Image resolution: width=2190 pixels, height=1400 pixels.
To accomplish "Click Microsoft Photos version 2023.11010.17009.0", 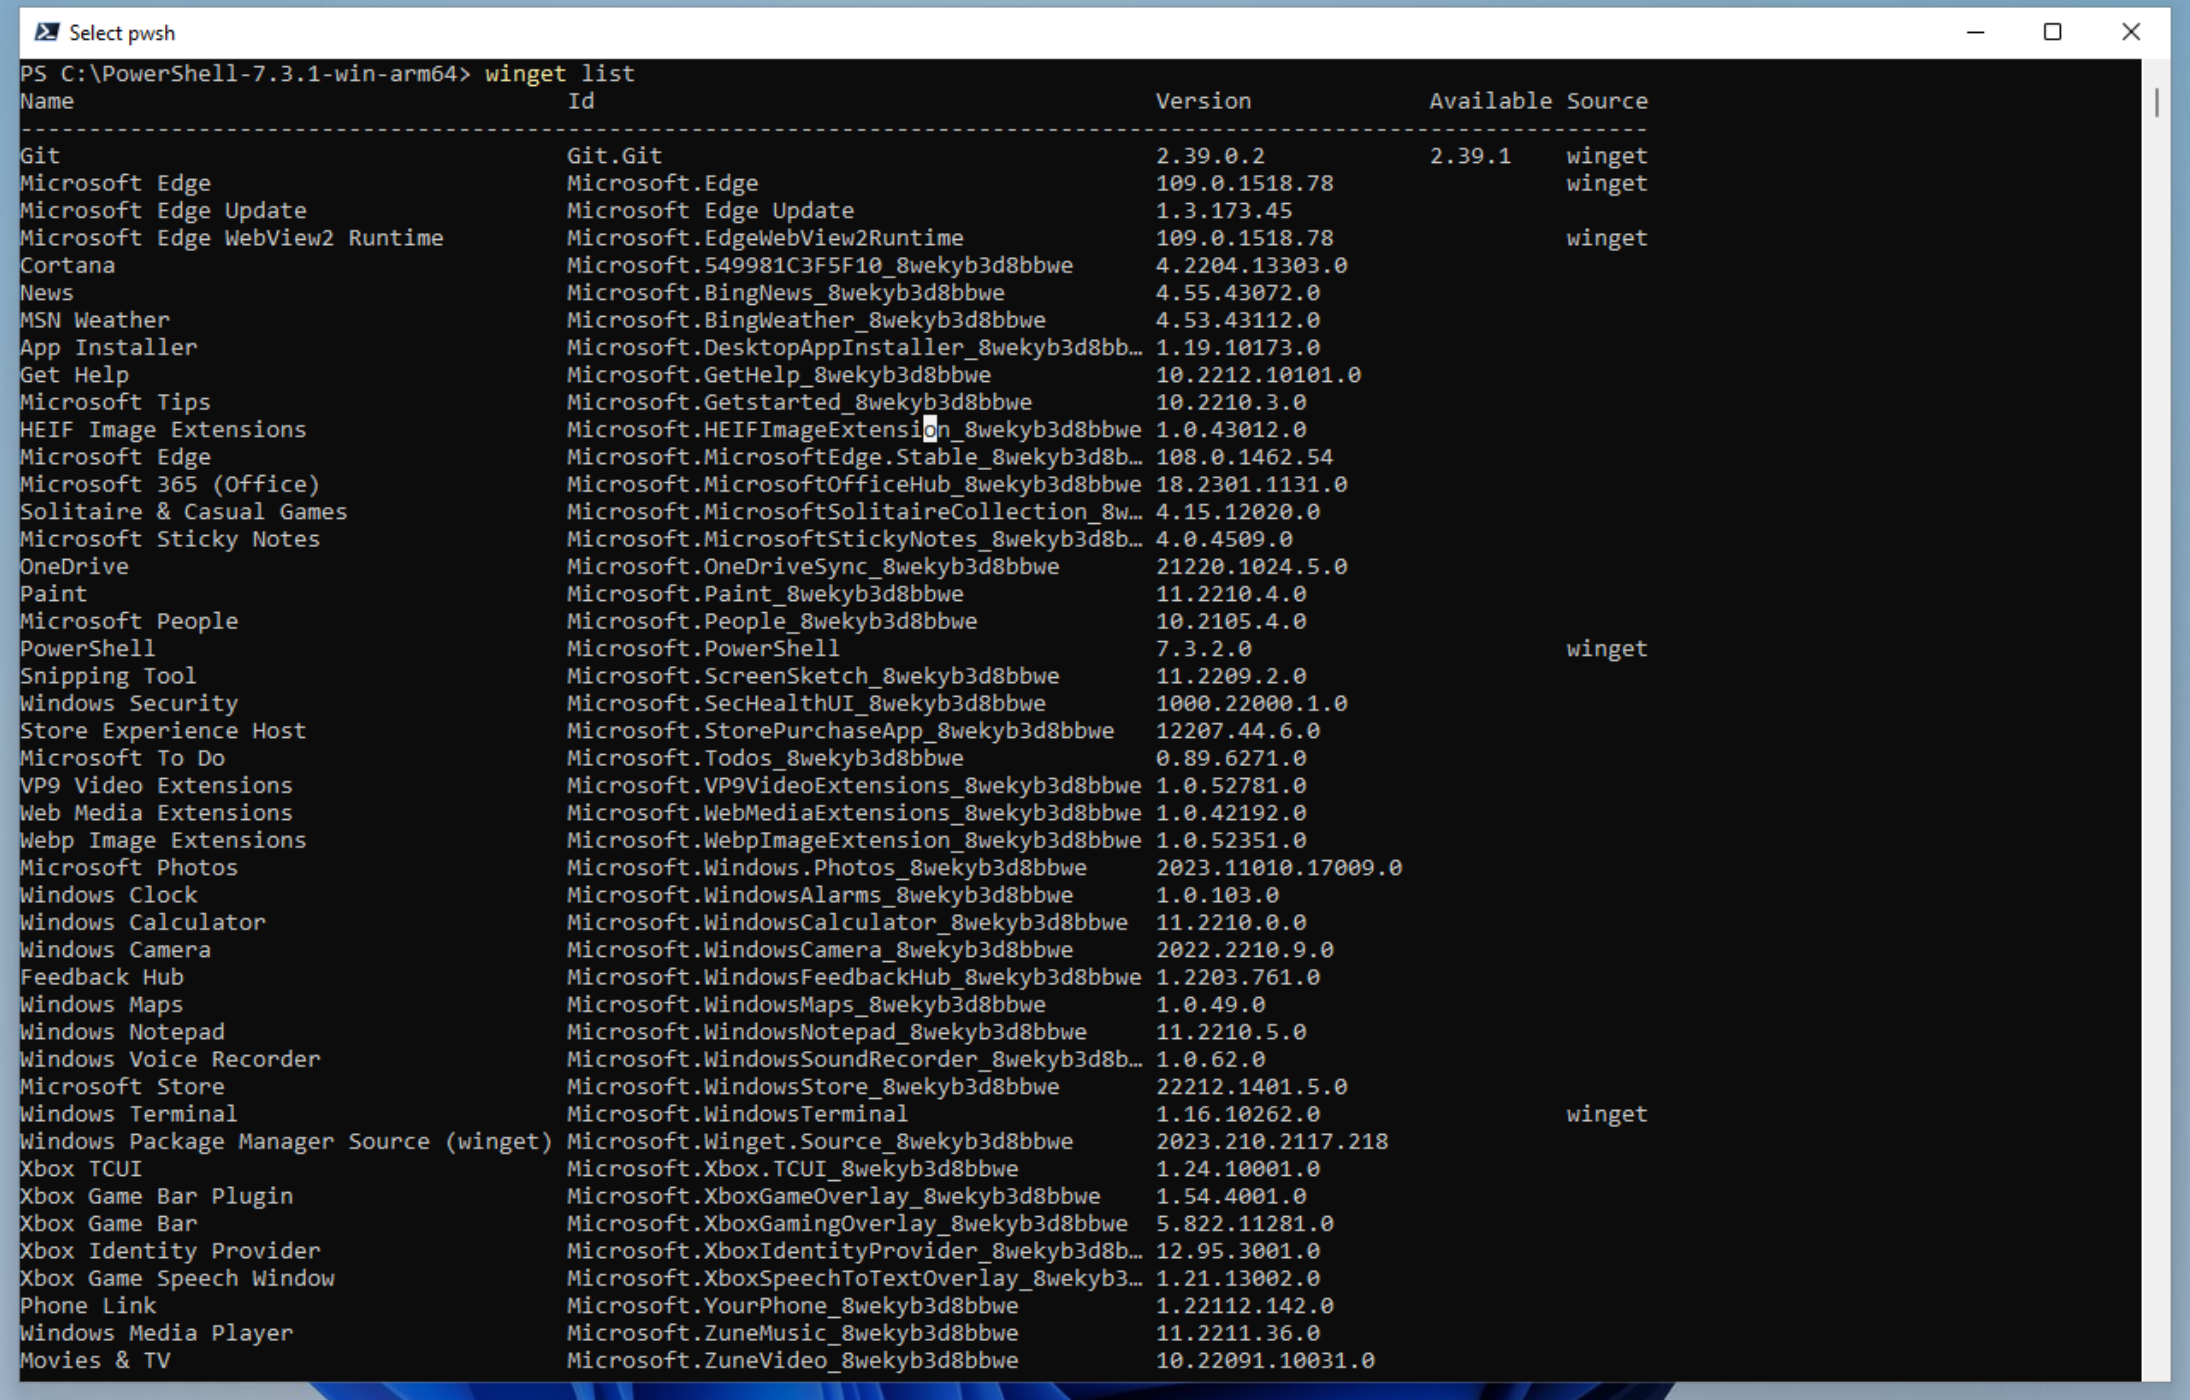I will coord(1279,867).
